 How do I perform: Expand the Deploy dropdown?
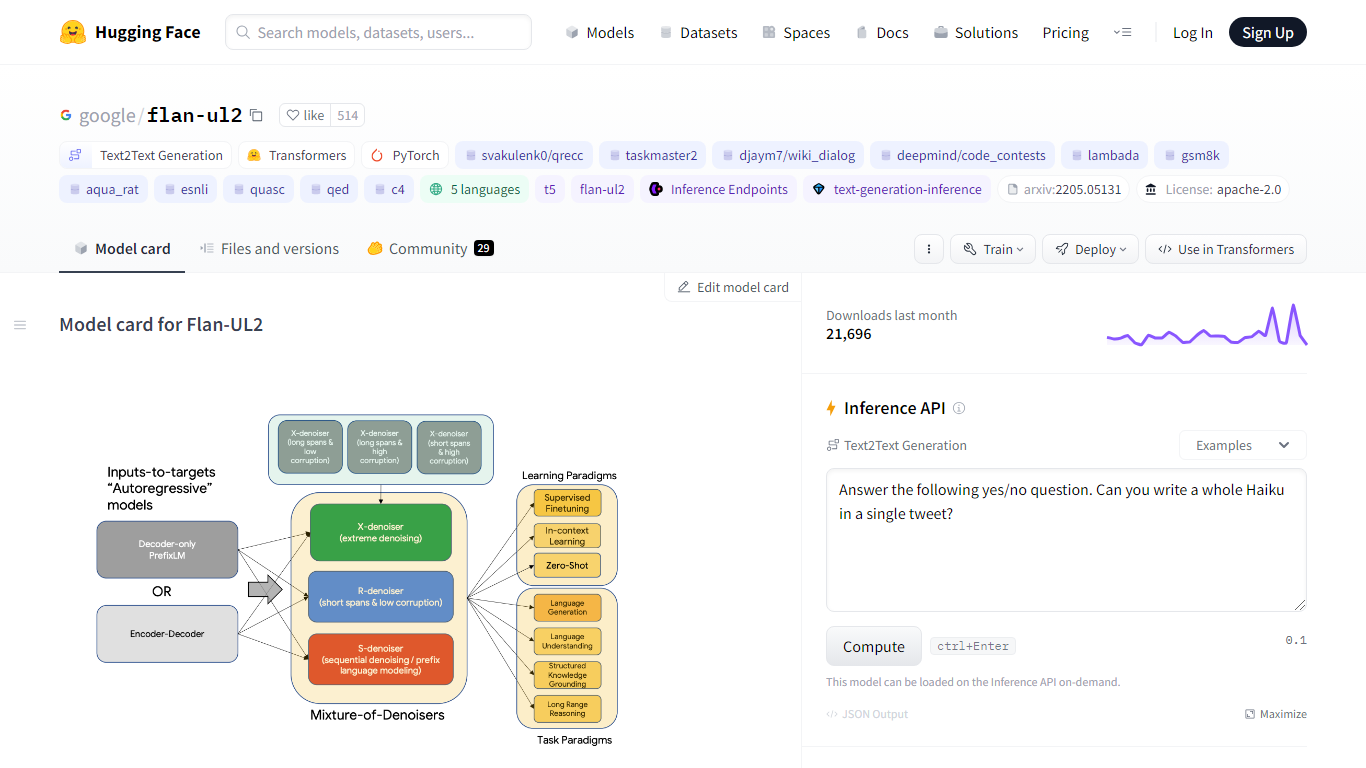pos(1090,249)
